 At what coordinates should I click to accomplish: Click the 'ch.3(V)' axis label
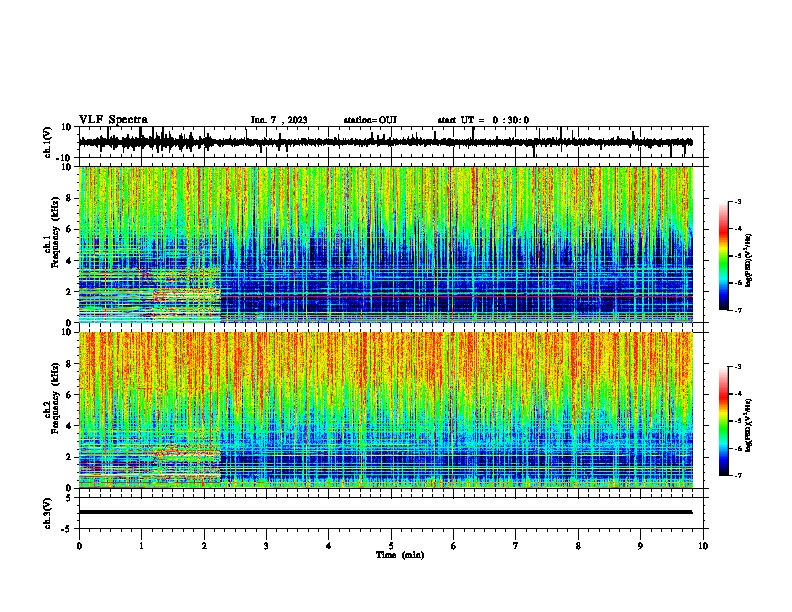tap(48, 513)
